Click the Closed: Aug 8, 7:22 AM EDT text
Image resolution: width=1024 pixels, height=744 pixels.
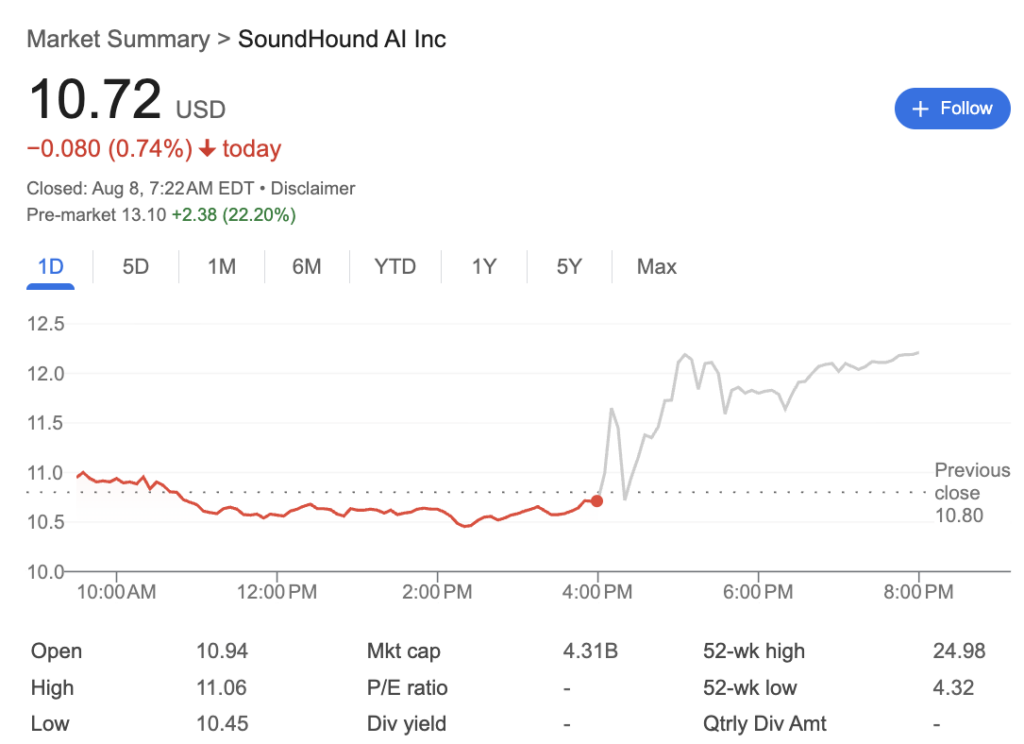[140, 188]
